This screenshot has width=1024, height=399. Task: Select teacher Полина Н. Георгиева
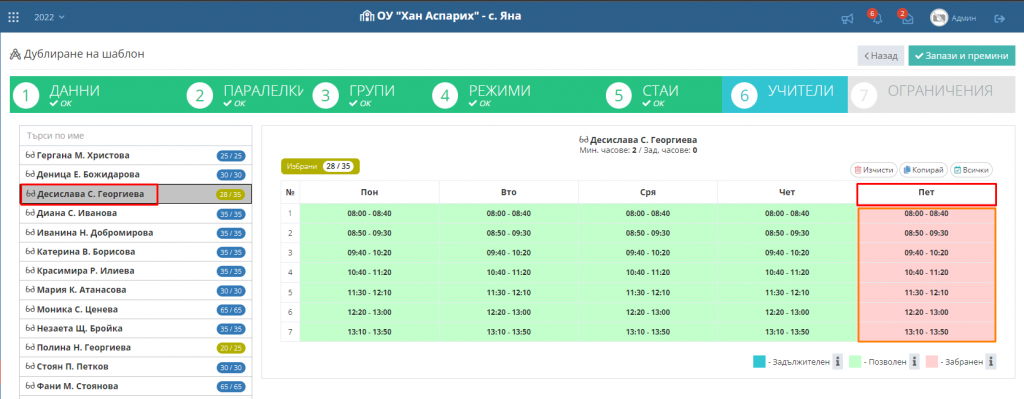coord(136,348)
